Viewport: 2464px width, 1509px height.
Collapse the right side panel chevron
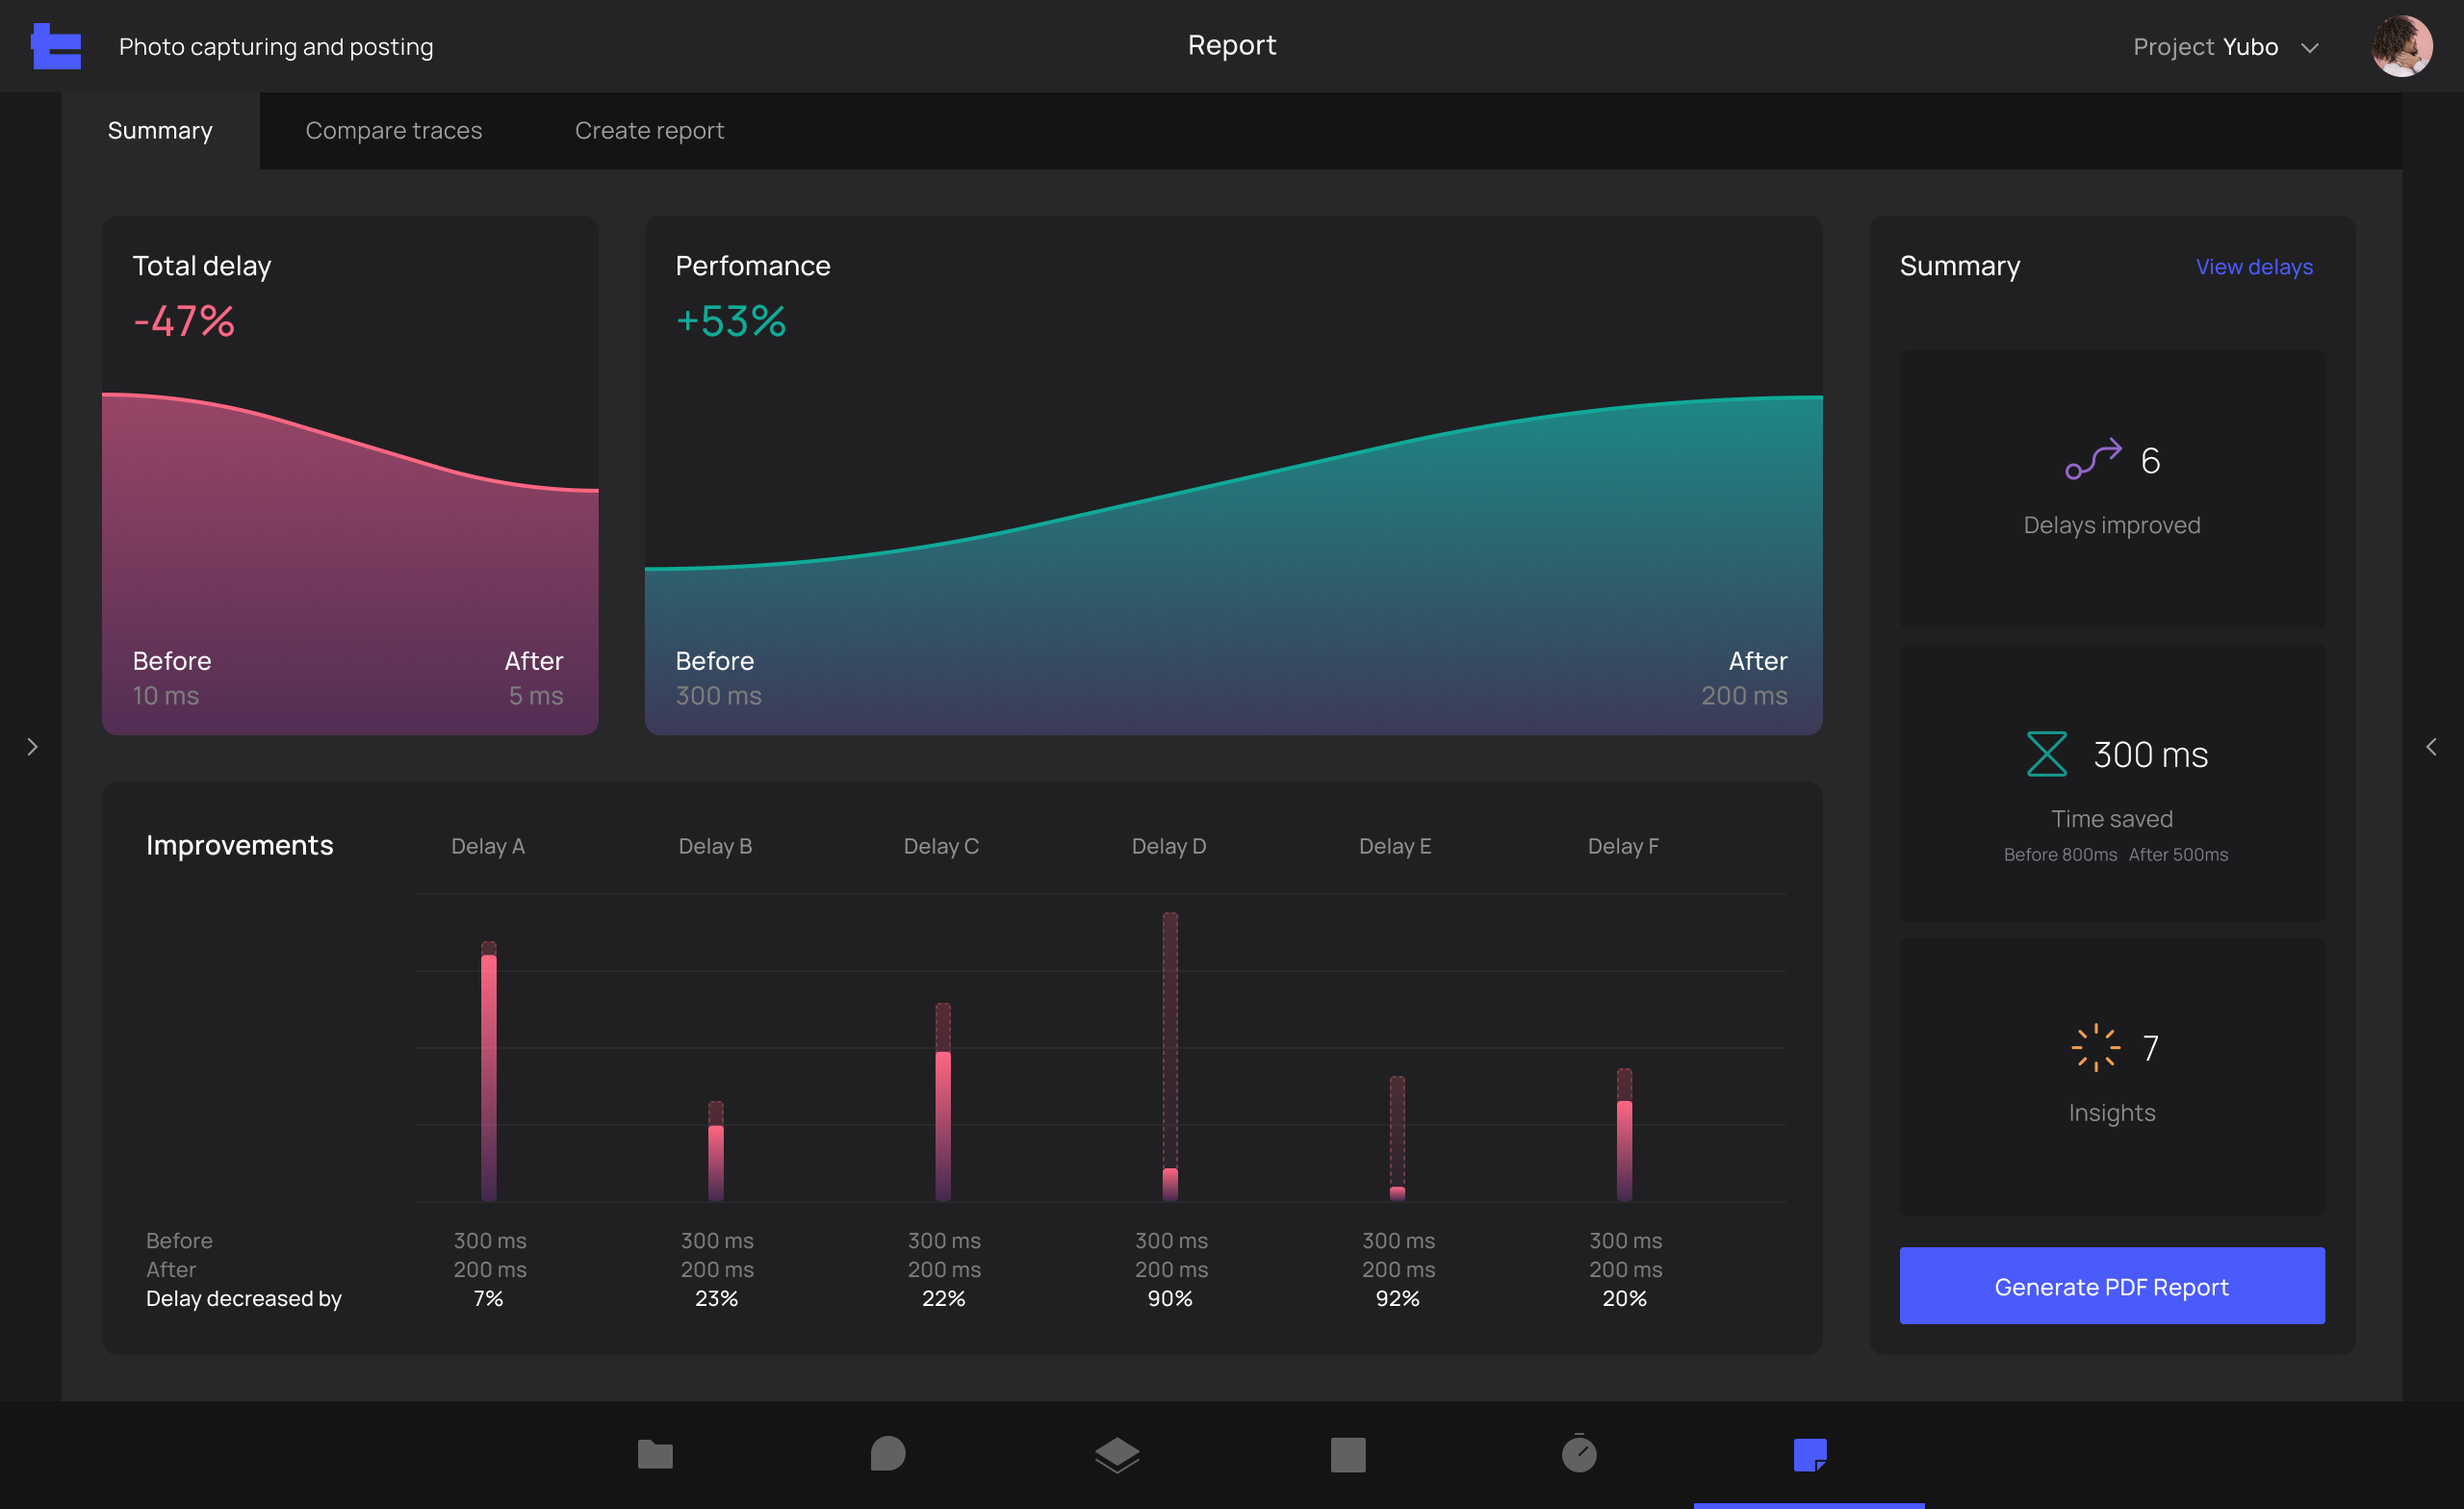click(2431, 747)
